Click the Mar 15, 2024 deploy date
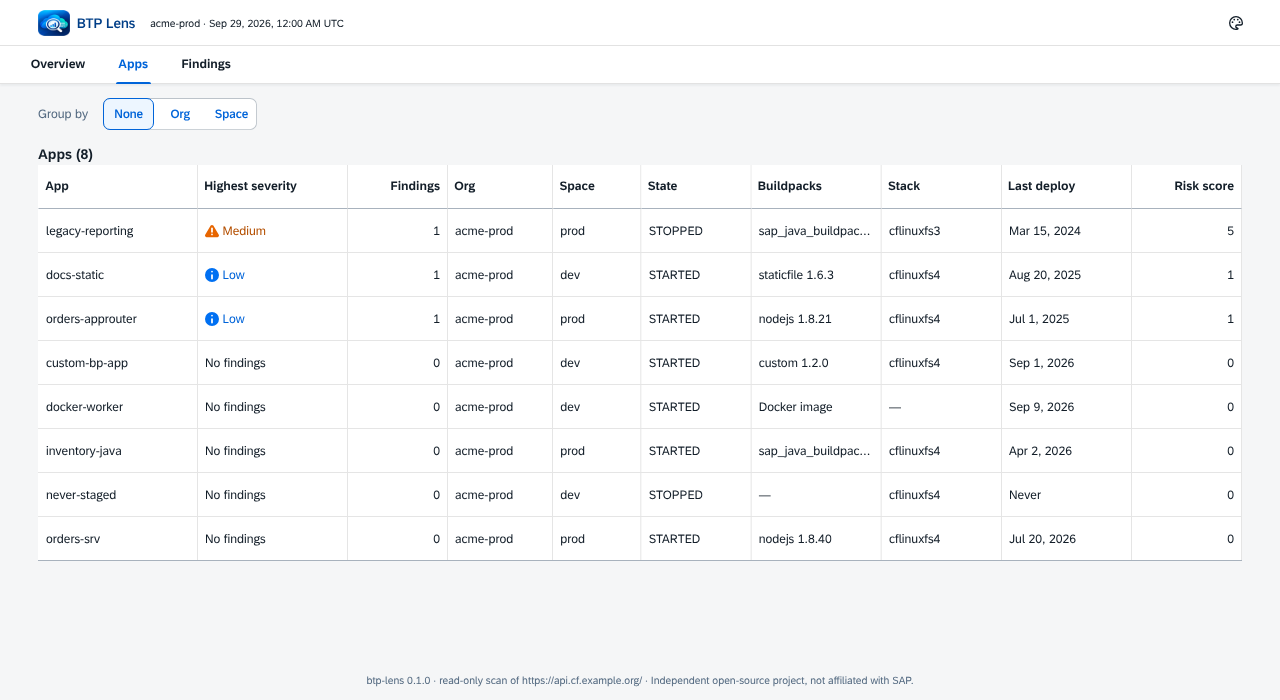The width and height of the screenshot is (1280, 700). [1045, 231]
